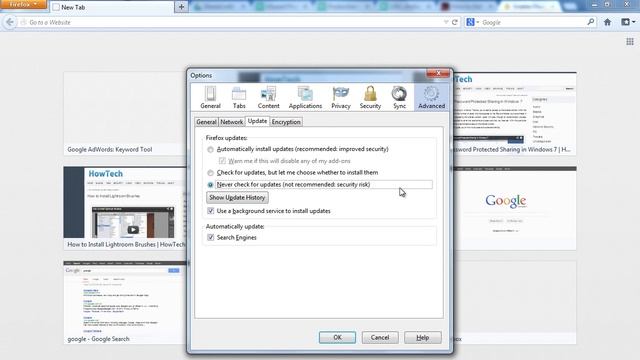Screen dimensions: 640x360
Task: Toggle Search Engines auto-update checkbox
Action: 211,238
